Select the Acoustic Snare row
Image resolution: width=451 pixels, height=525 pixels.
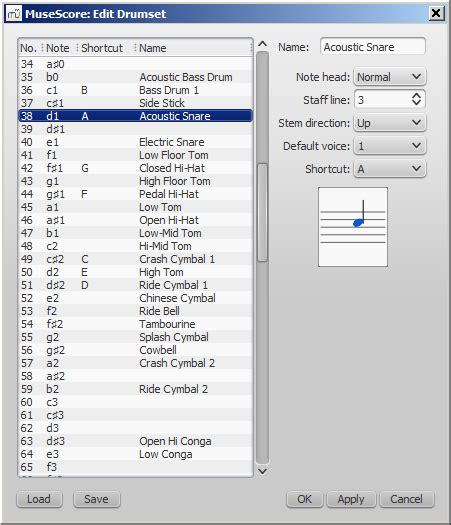136,116
